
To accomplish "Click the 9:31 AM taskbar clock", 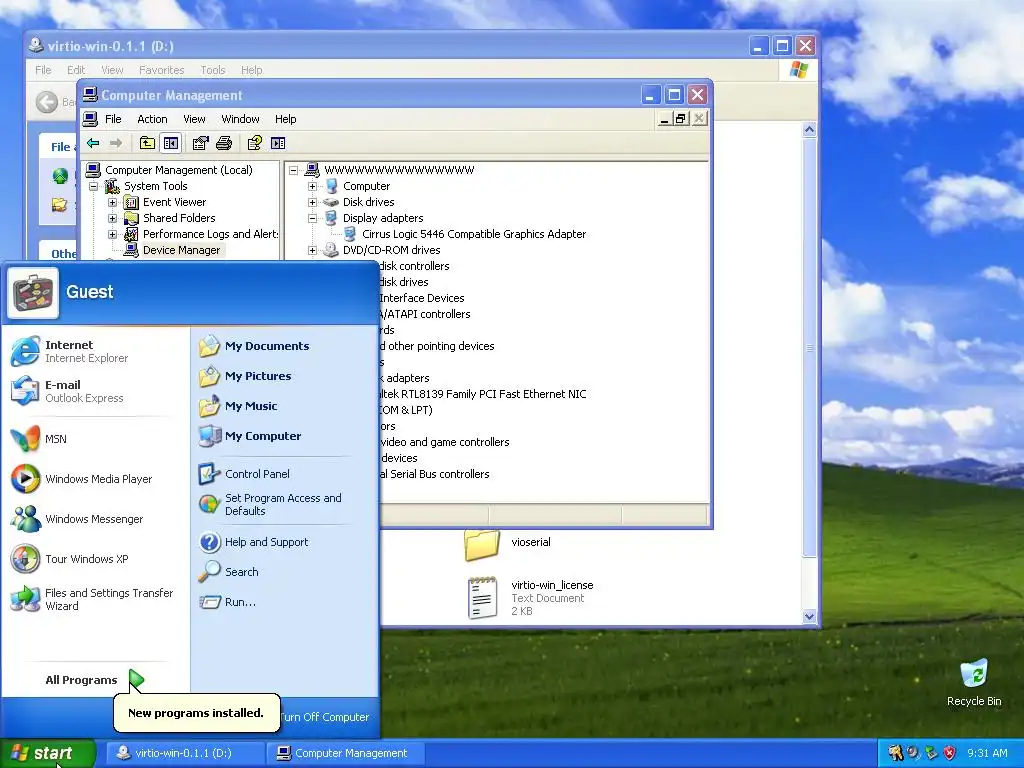I will click(987, 753).
